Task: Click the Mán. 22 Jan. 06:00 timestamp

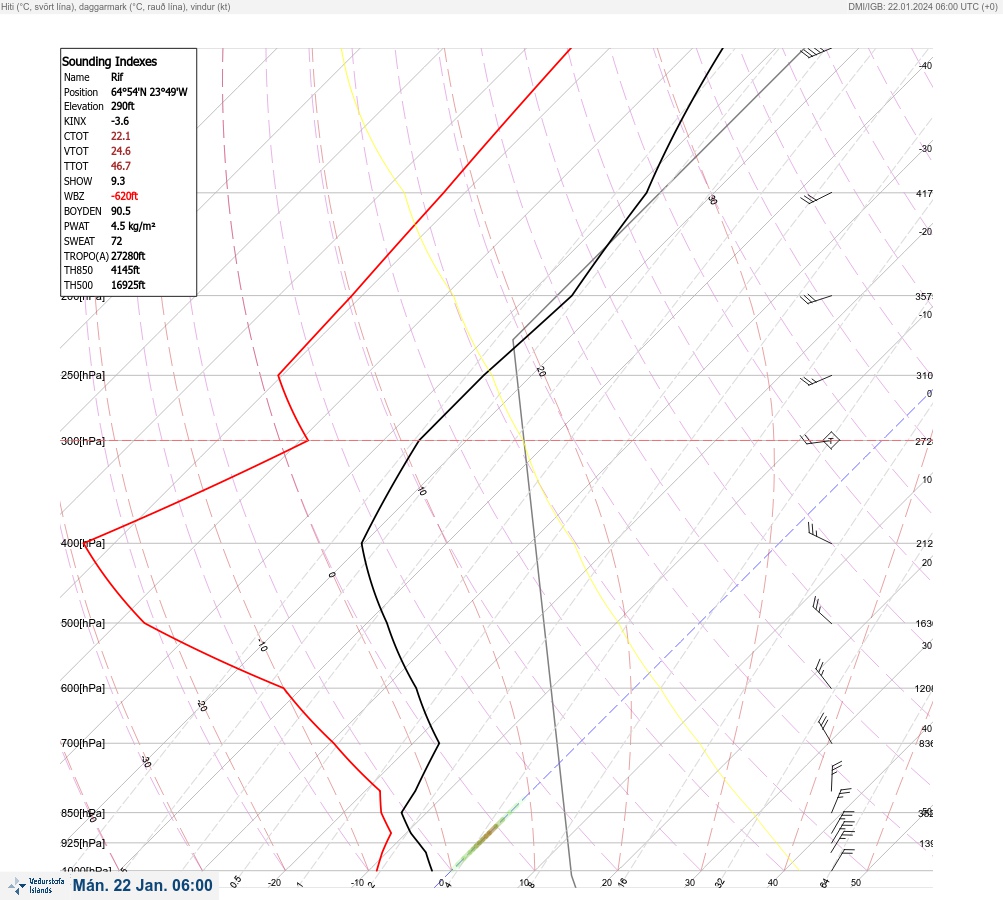Action: pyautogui.click(x=142, y=885)
